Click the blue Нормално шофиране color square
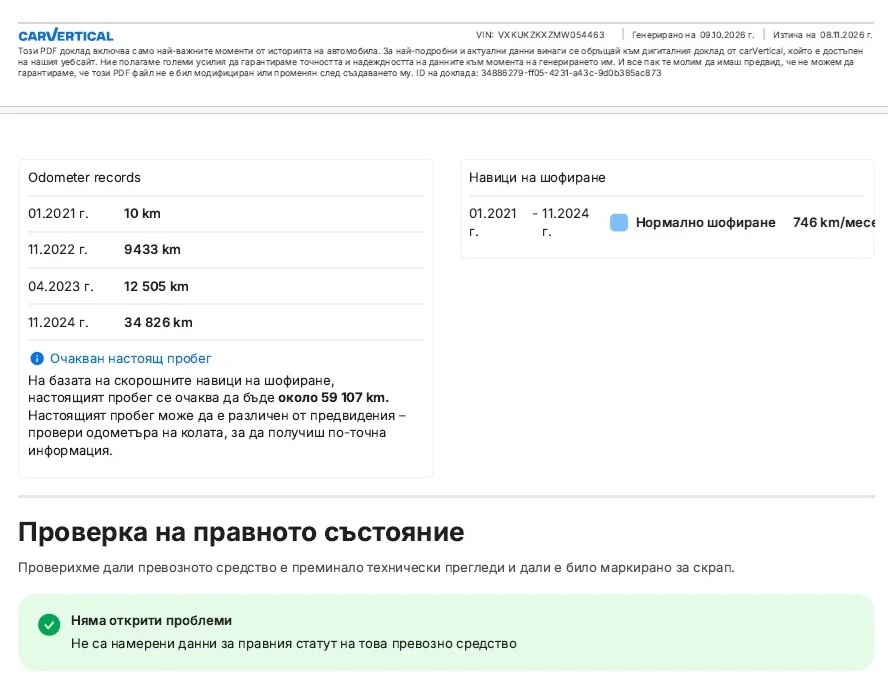 [x=619, y=223]
